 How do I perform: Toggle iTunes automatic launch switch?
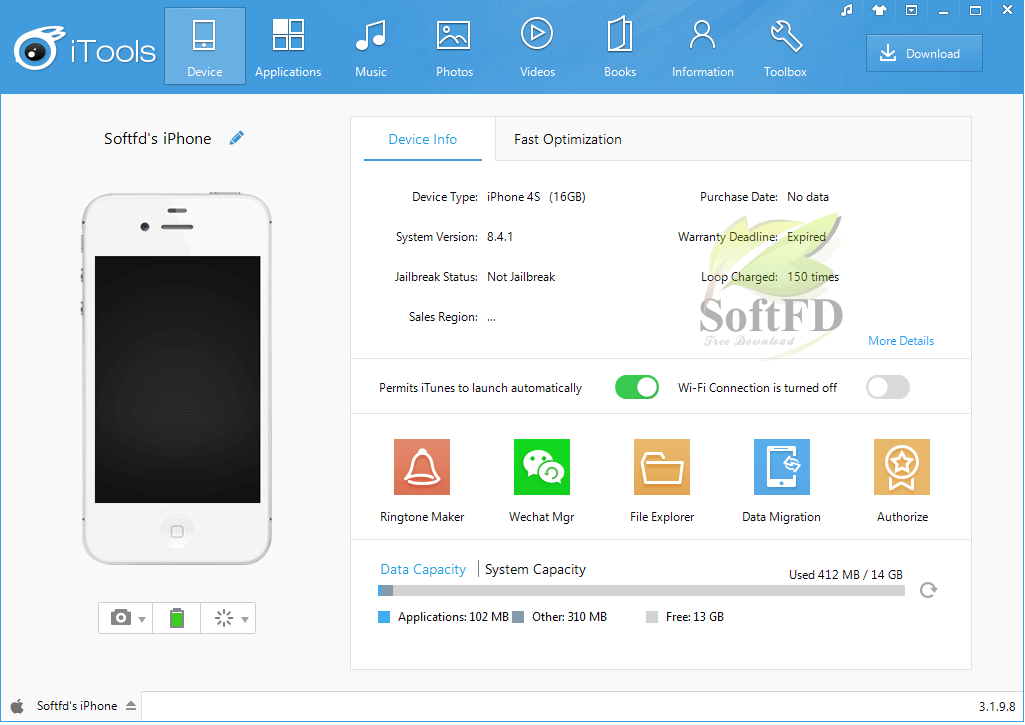pos(637,388)
